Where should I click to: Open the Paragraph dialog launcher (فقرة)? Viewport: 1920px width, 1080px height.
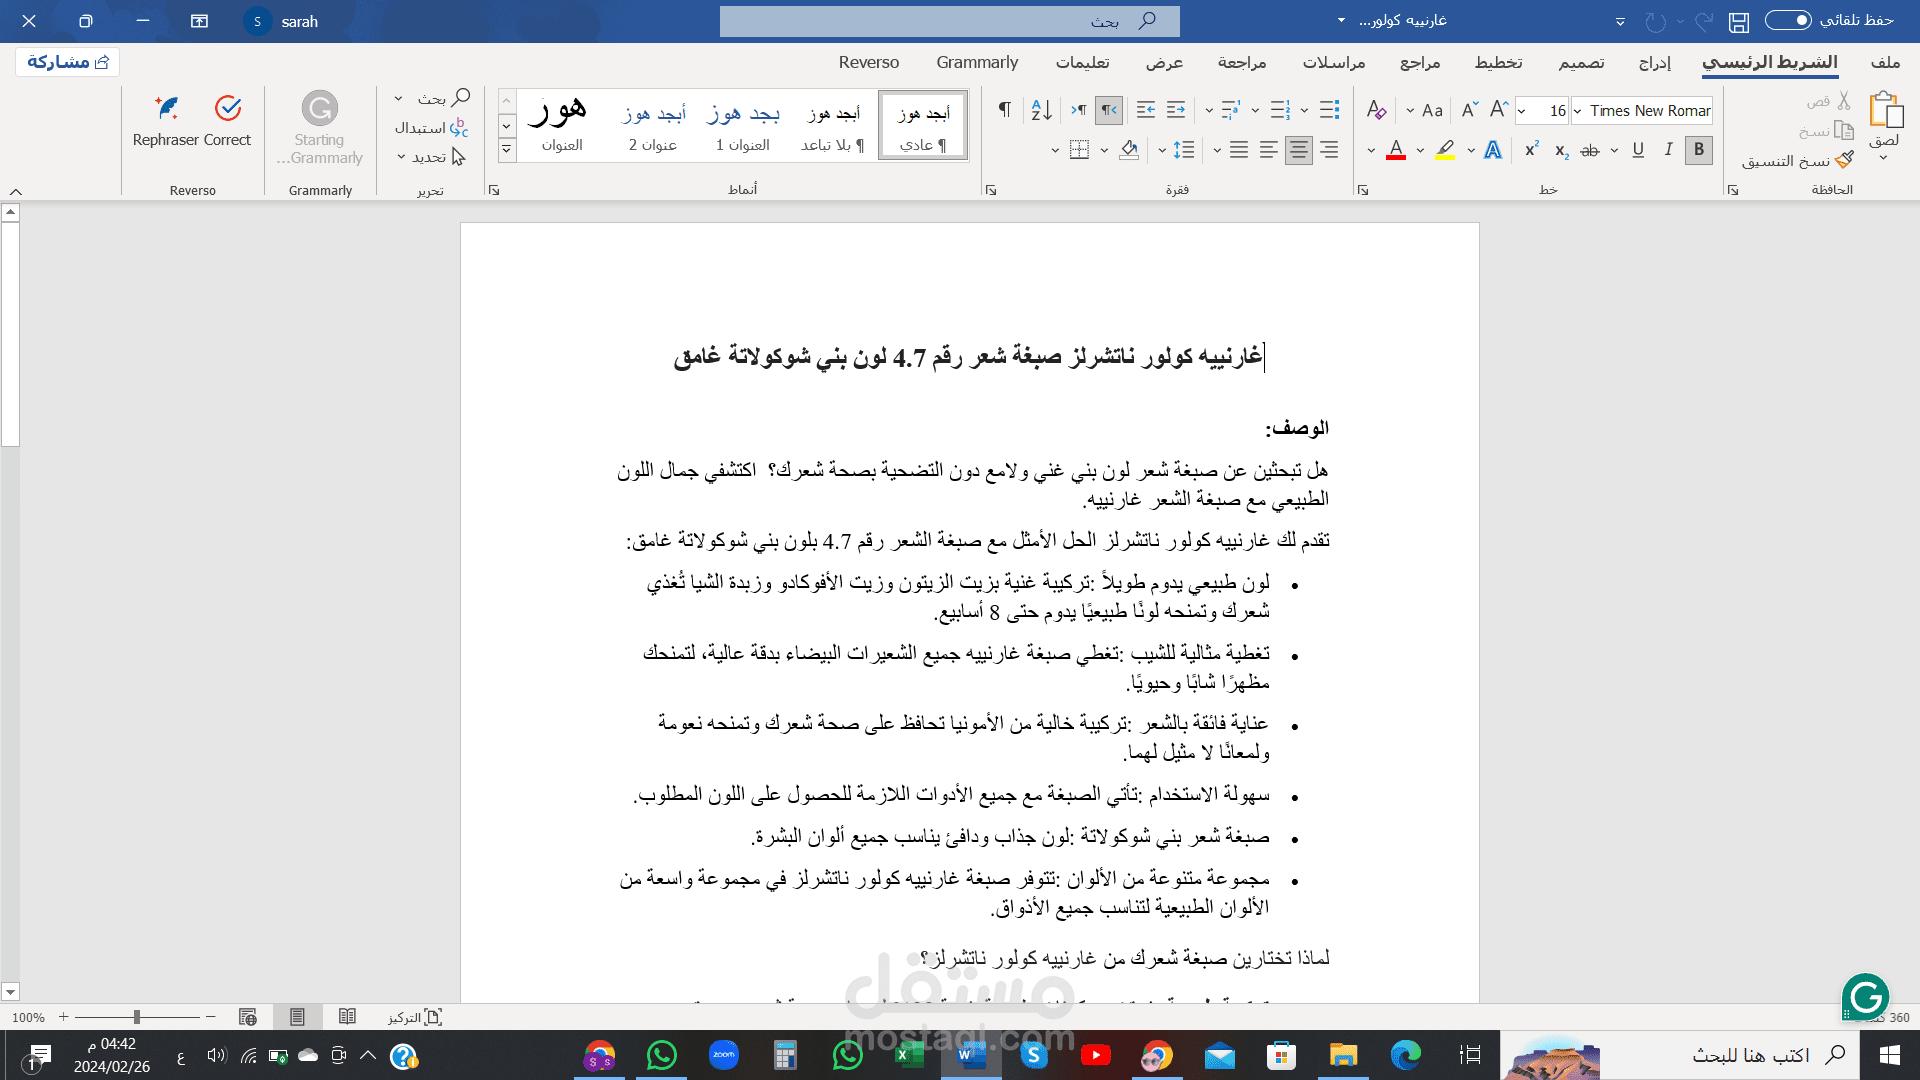[x=991, y=190]
